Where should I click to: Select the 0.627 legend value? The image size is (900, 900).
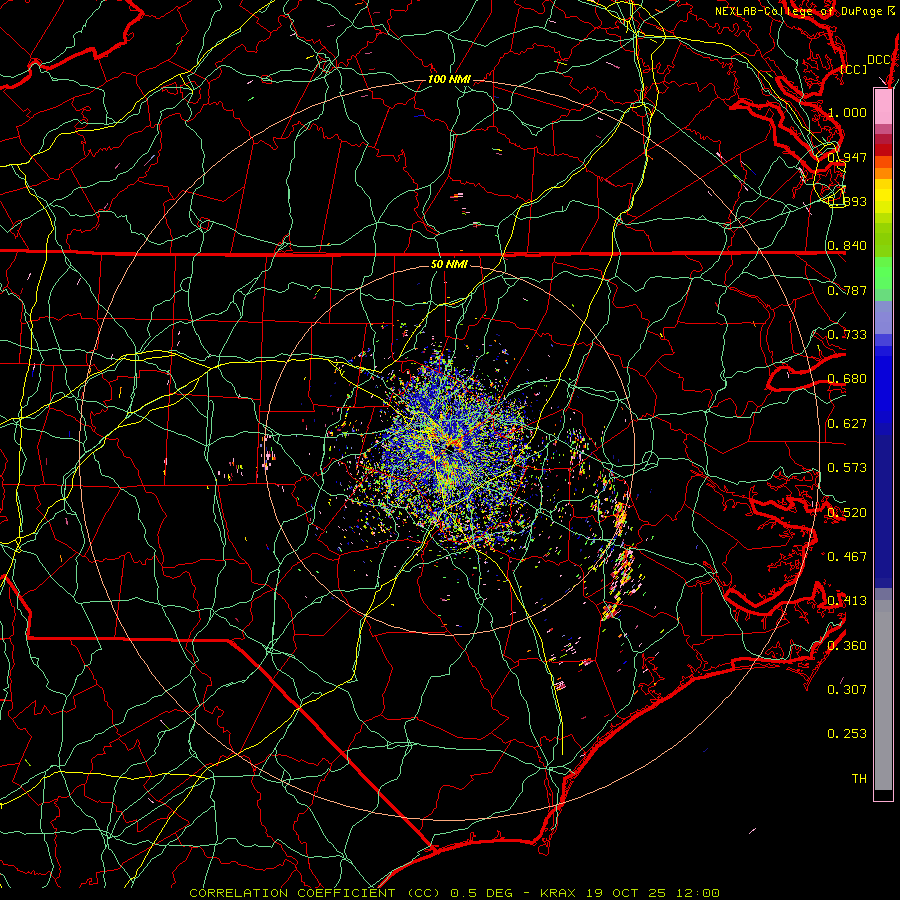(847, 424)
